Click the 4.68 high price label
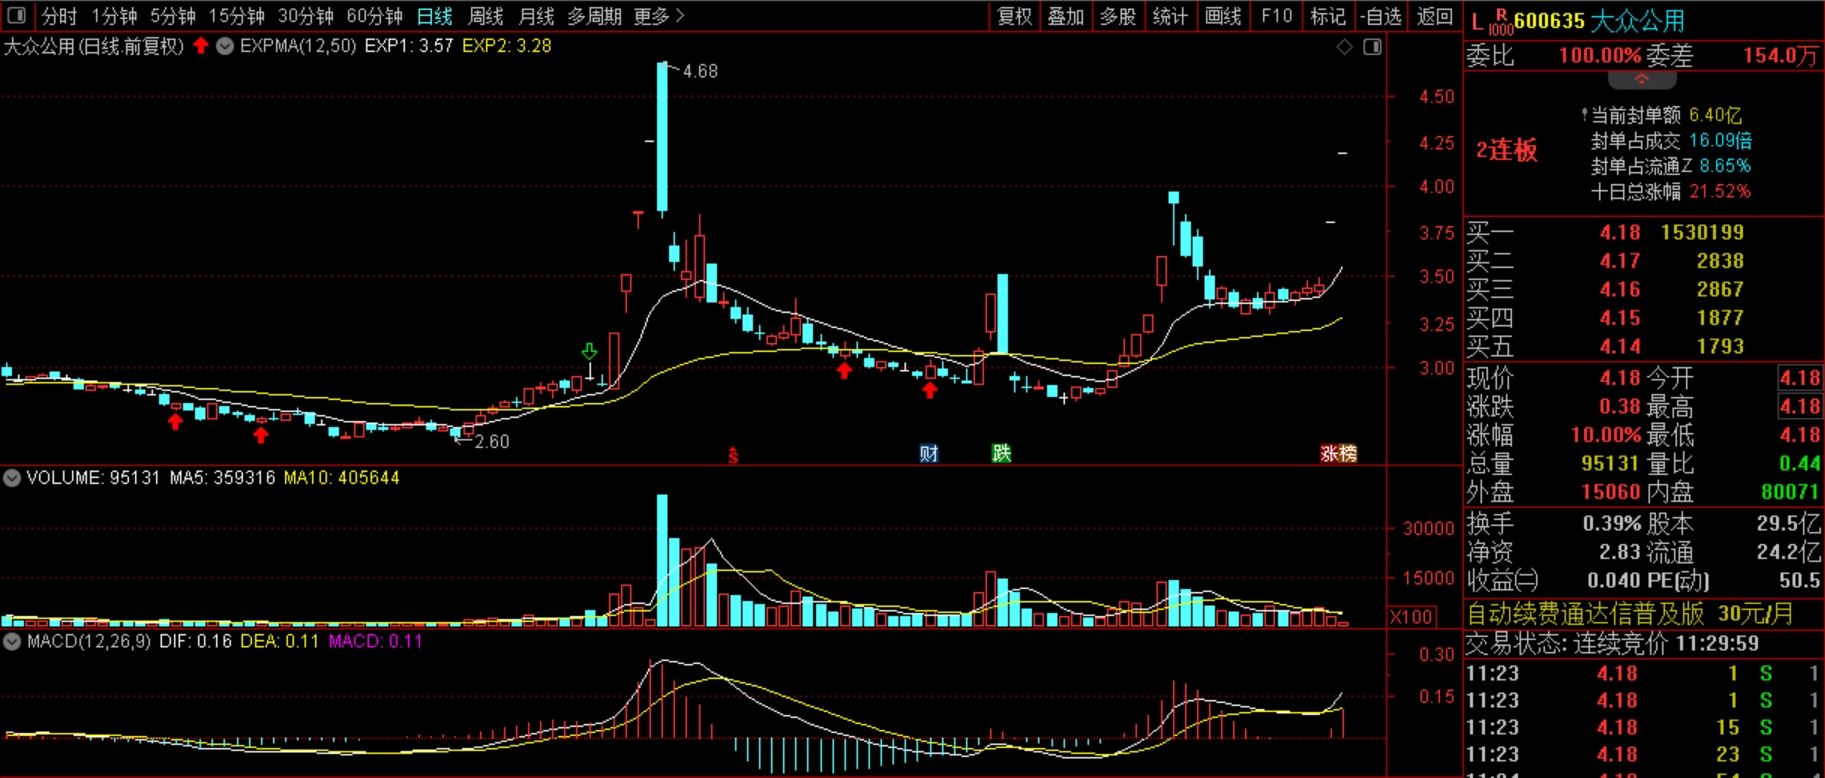The width and height of the screenshot is (1825, 778). (x=700, y=71)
